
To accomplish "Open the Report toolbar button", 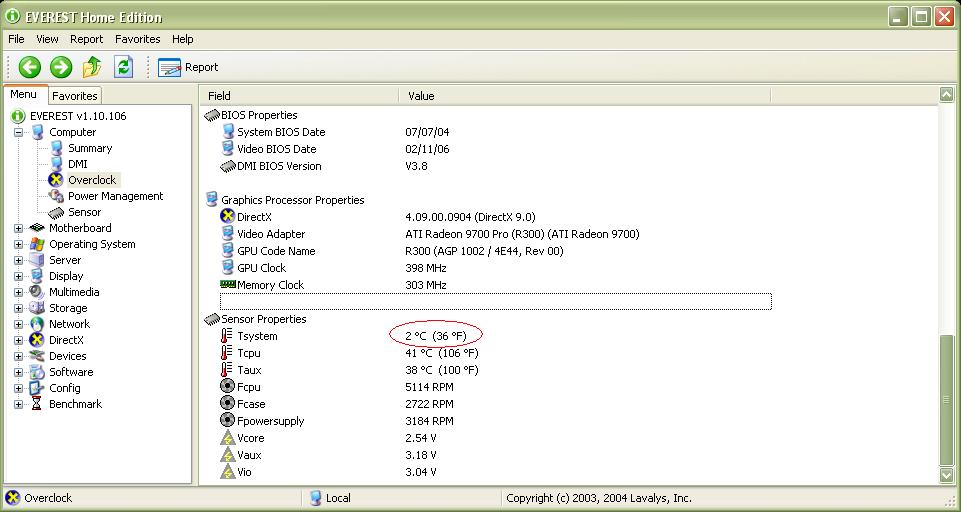I will click(x=188, y=67).
